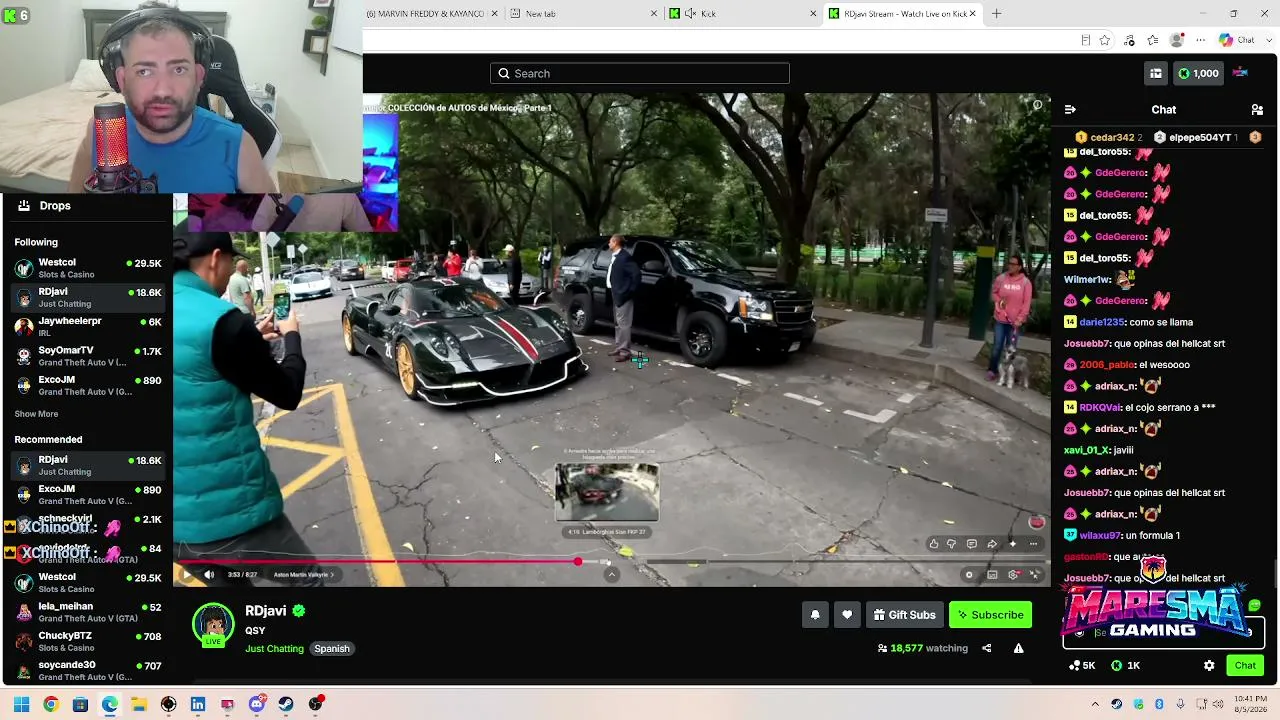Report the stream via the warning triangle icon
The width and height of the screenshot is (1280, 720).
pyautogui.click(x=1018, y=648)
